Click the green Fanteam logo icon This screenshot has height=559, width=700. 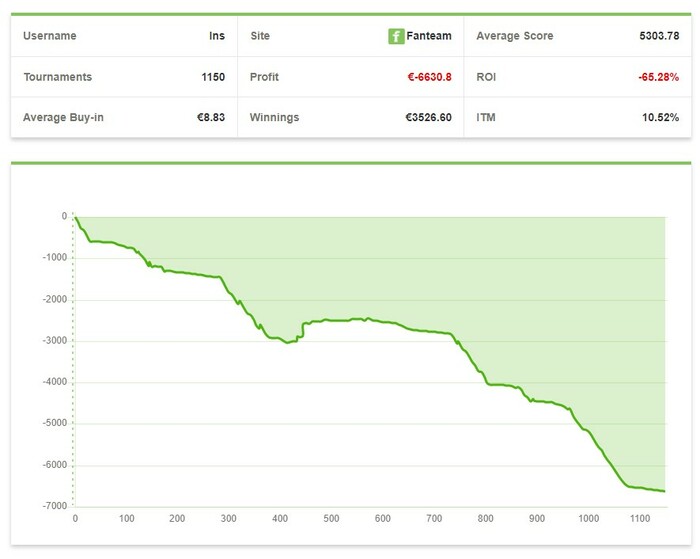click(396, 36)
